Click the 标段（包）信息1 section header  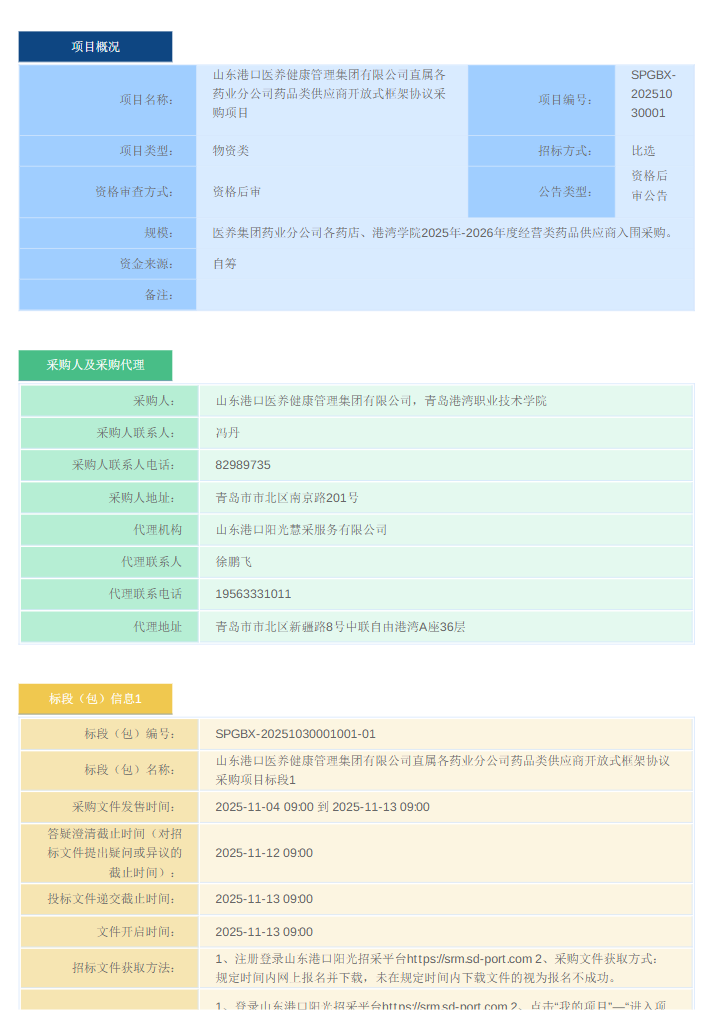click(95, 699)
